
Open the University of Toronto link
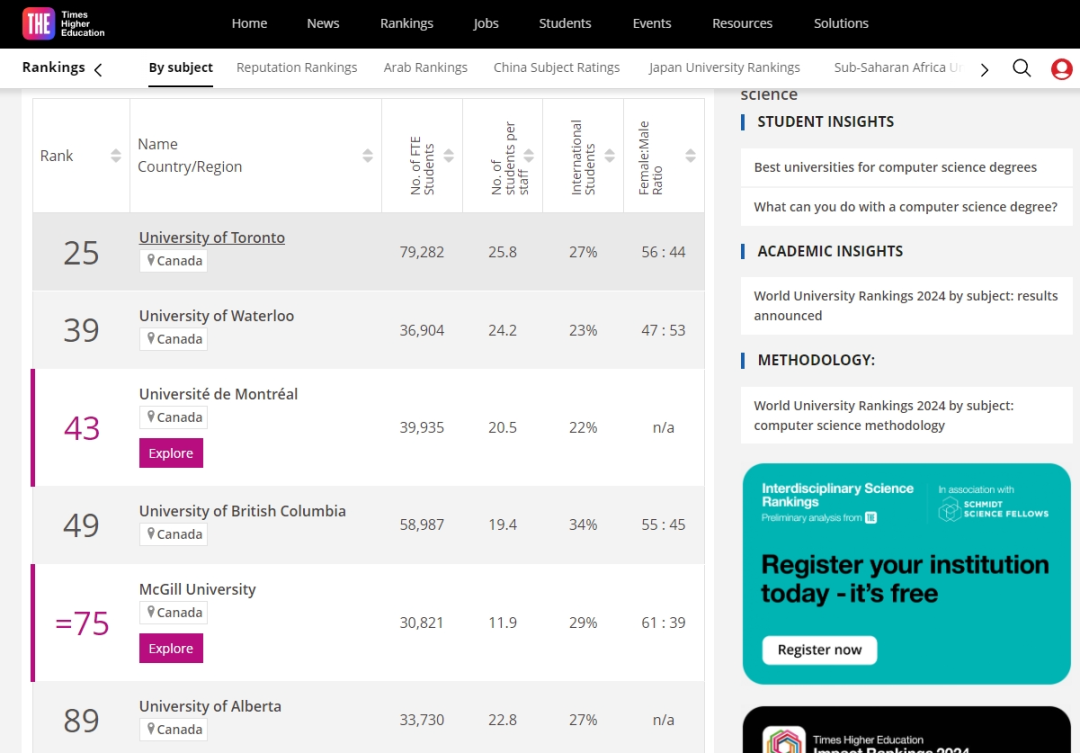click(x=212, y=238)
